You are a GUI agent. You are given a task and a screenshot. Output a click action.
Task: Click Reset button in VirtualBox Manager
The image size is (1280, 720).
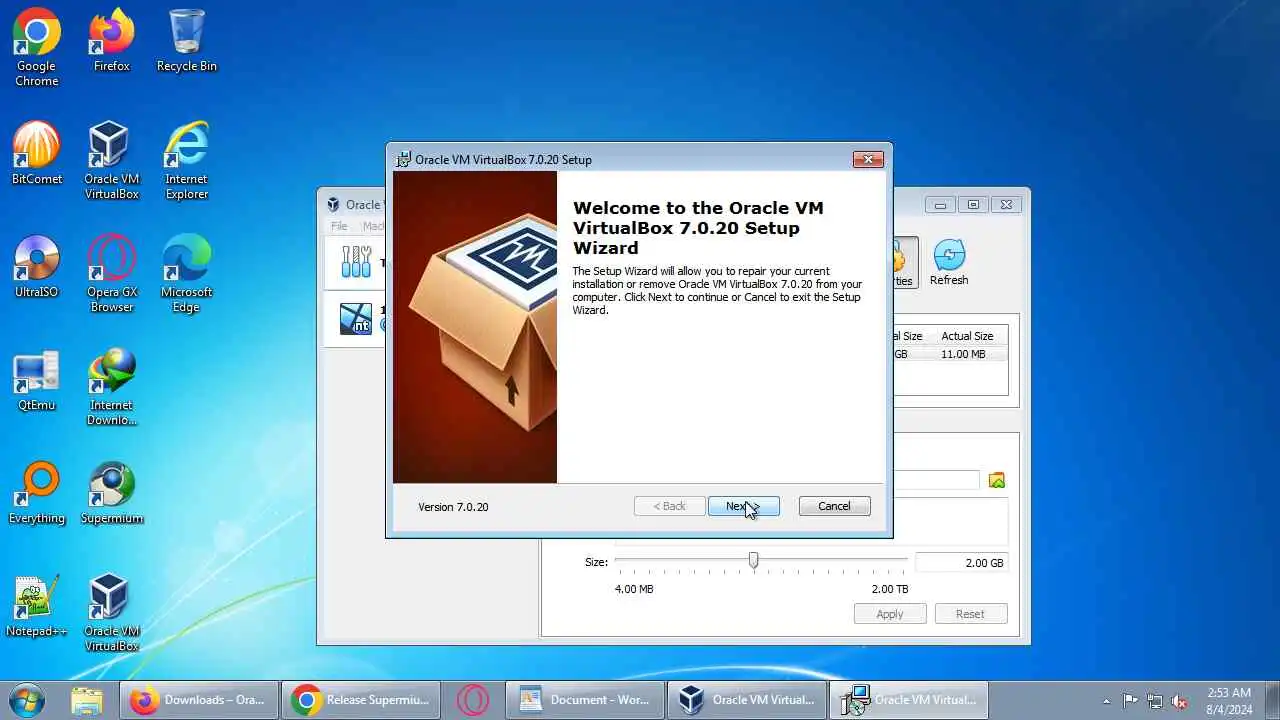[x=970, y=614]
